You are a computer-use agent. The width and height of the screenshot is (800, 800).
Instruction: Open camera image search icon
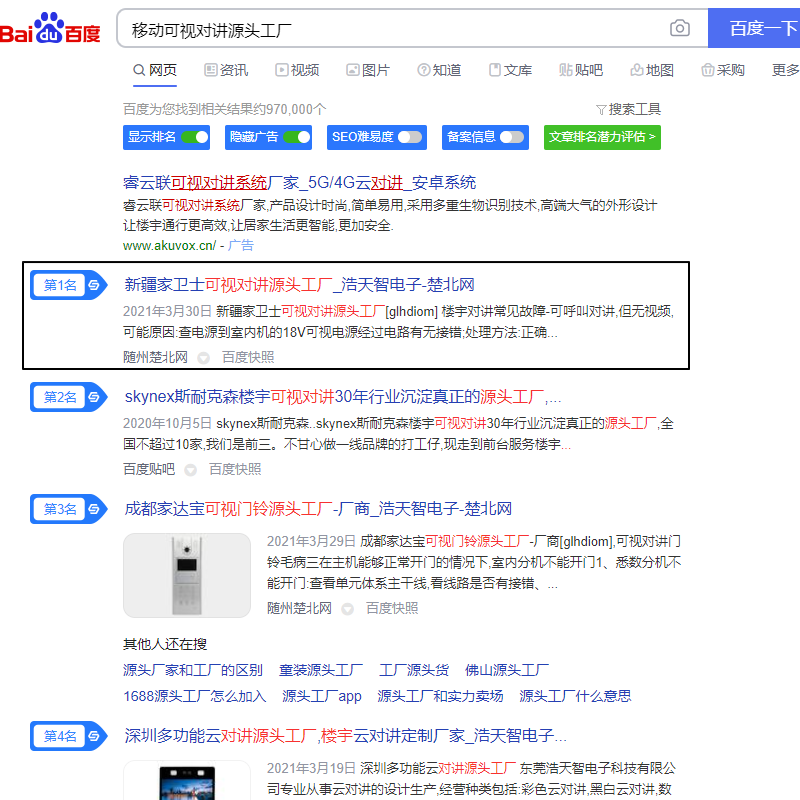point(679,28)
